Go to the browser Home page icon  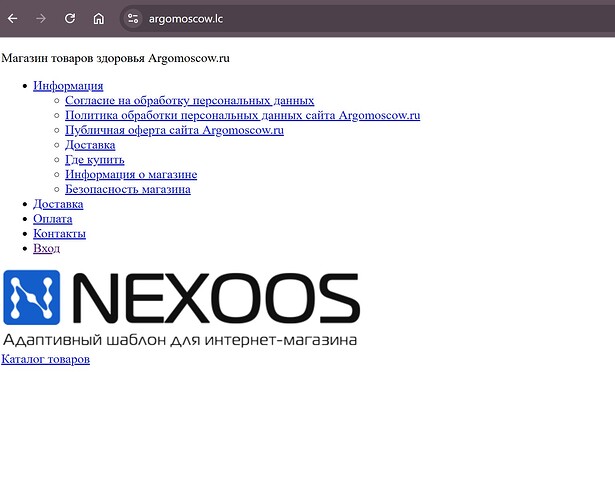98,18
